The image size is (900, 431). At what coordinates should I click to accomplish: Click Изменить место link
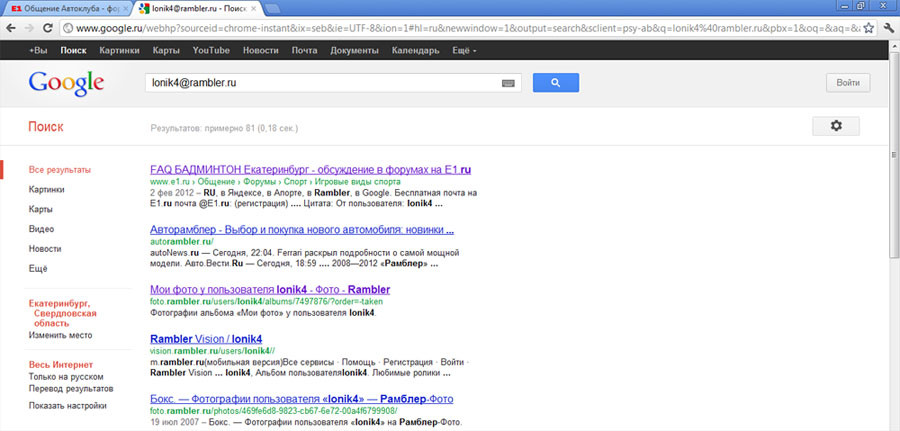pyautogui.click(x=60, y=335)
